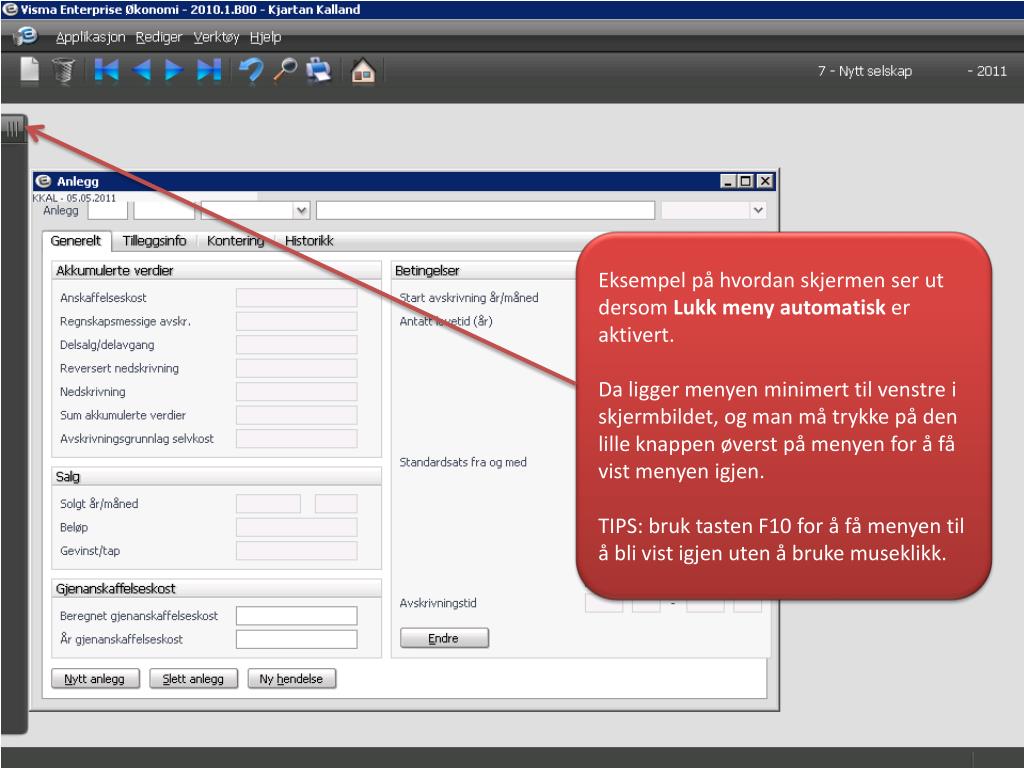This screenshot has width=1024, height=768.
Task: Close the Anlegg window
Action: click(765, 181)
